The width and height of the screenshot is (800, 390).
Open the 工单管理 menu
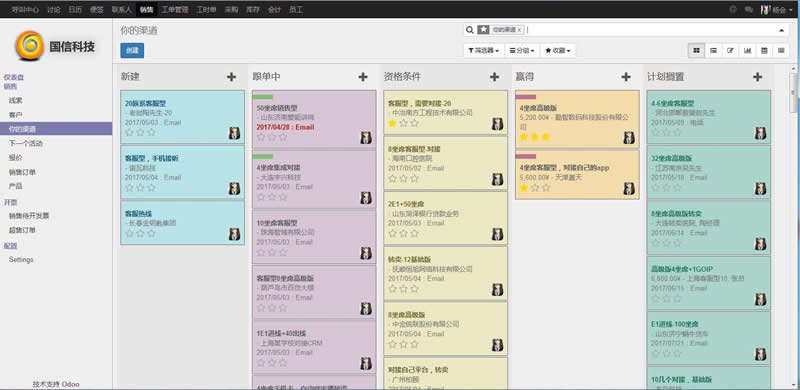(174, 9)
